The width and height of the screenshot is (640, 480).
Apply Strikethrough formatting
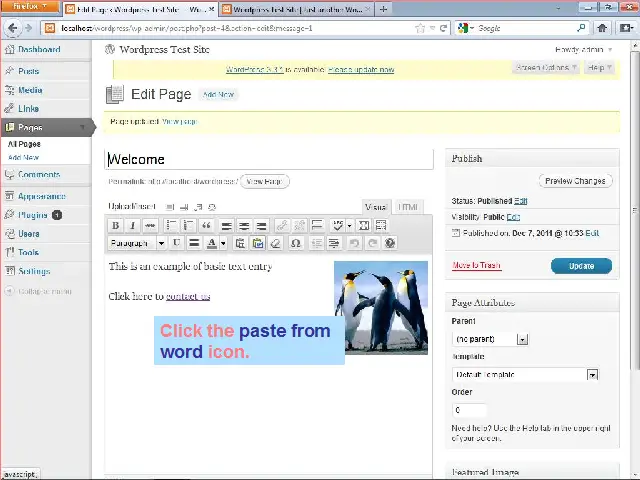tap(150, 225)
